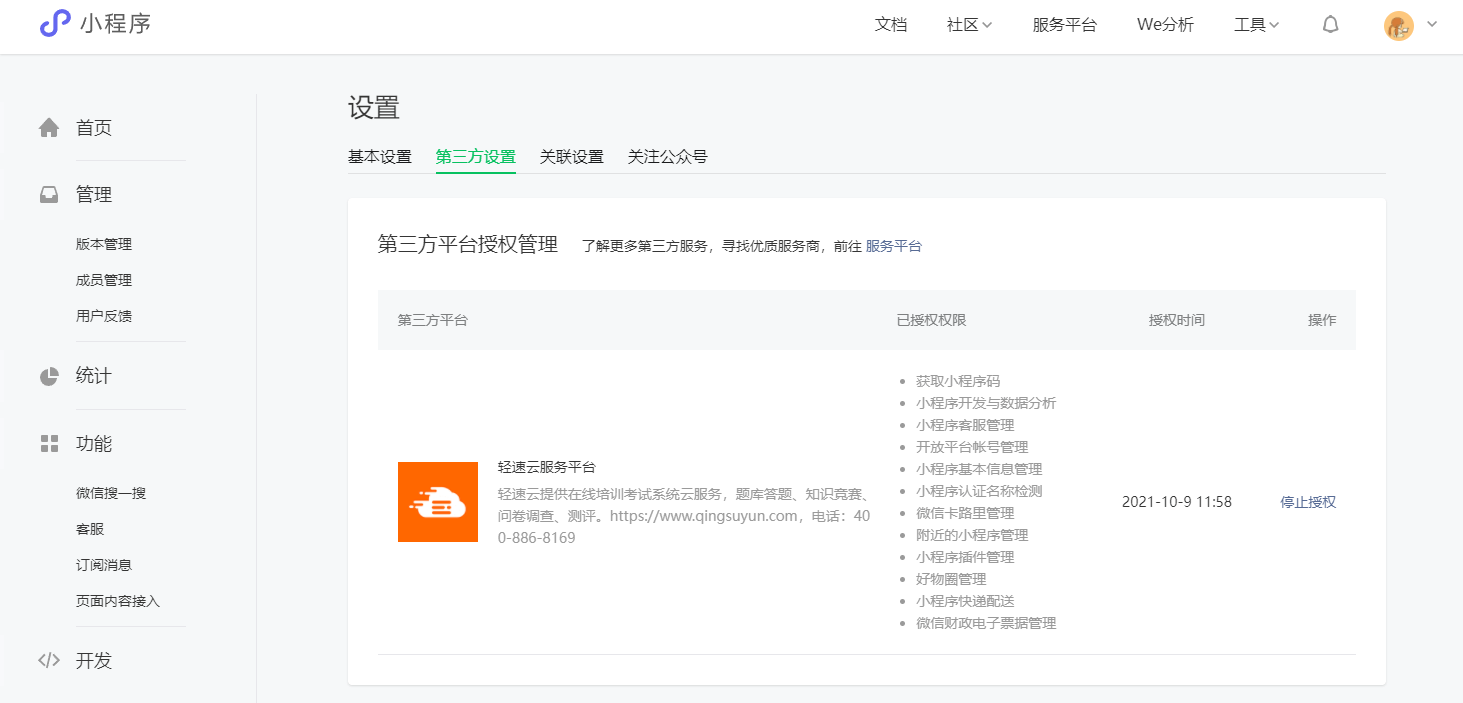Expand the 工具 dropdown menu

tap(1256, 25)
